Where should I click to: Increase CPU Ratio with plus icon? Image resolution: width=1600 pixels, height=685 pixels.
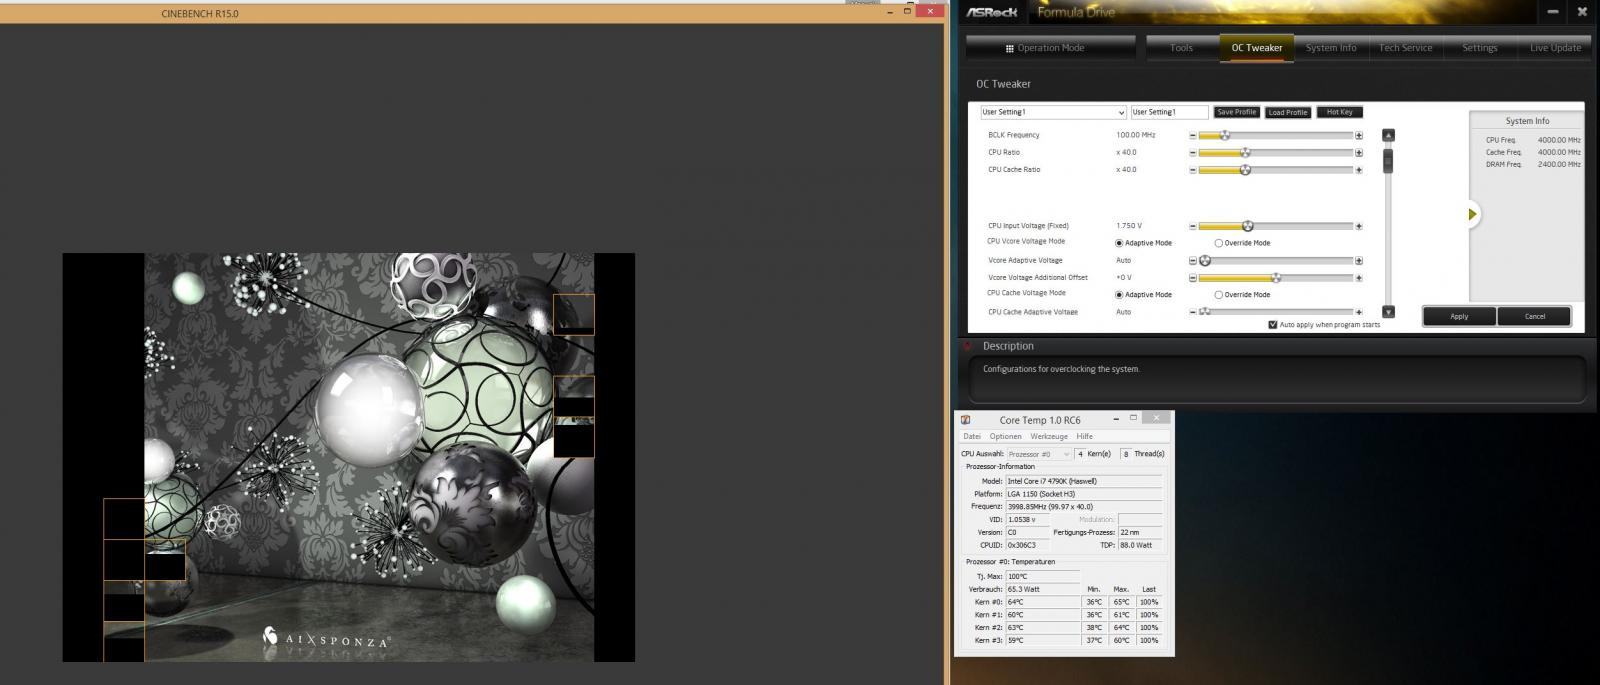point(1359,153)
